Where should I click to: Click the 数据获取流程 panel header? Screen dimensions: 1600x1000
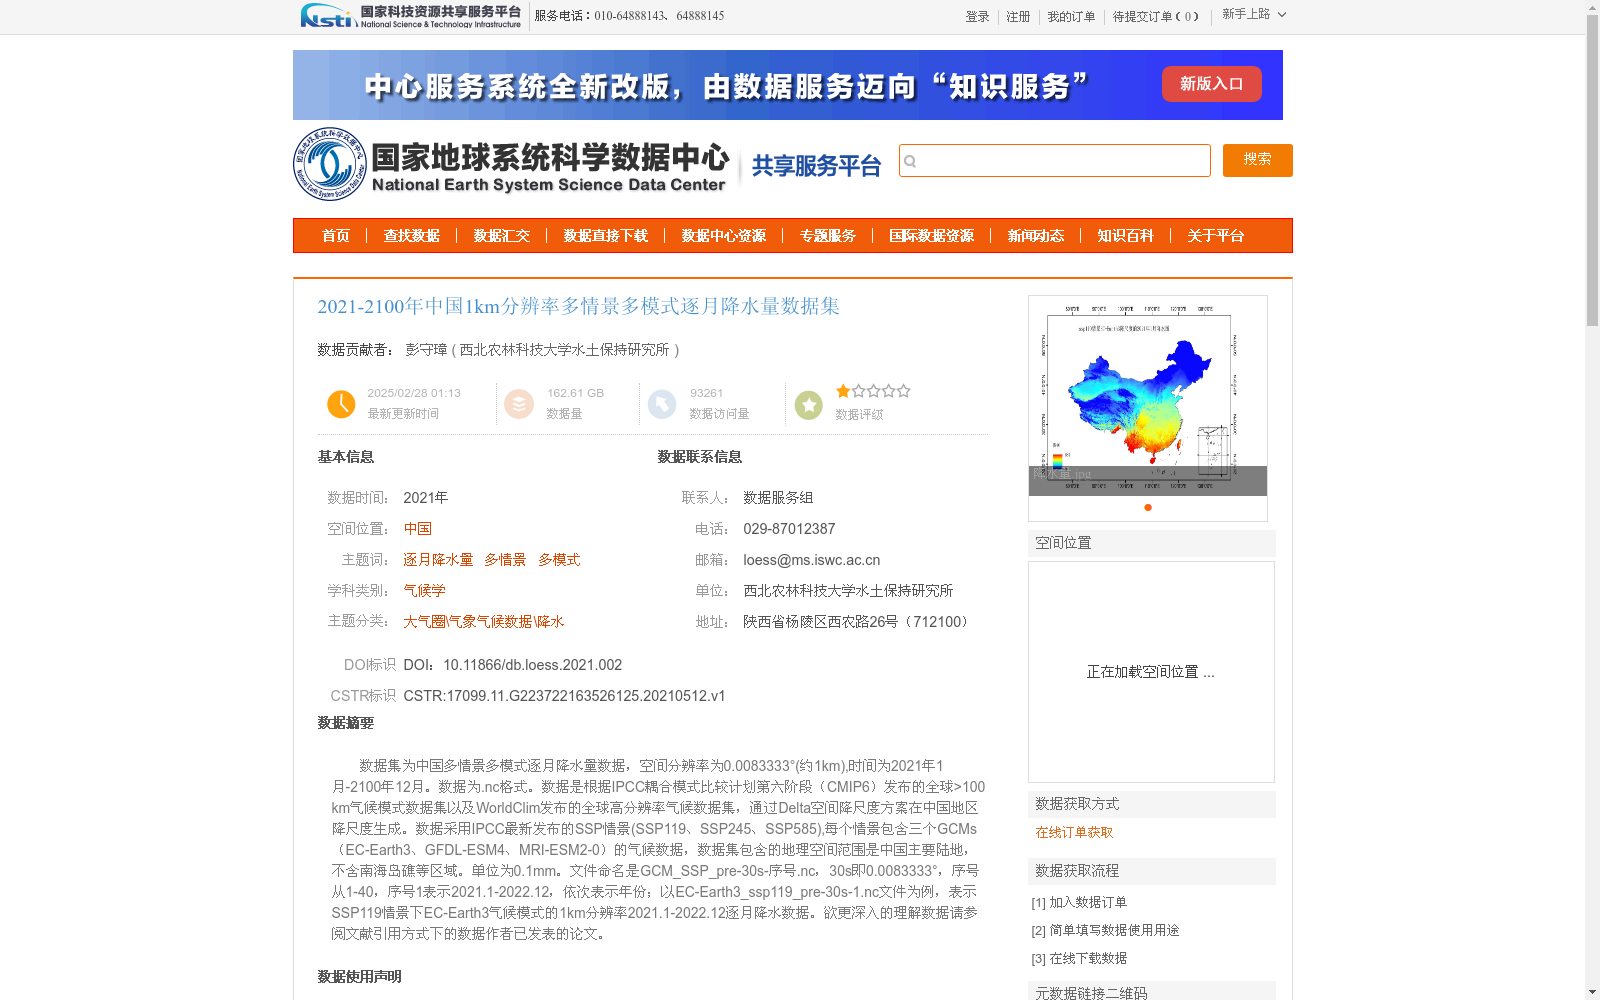[1152, 871]
